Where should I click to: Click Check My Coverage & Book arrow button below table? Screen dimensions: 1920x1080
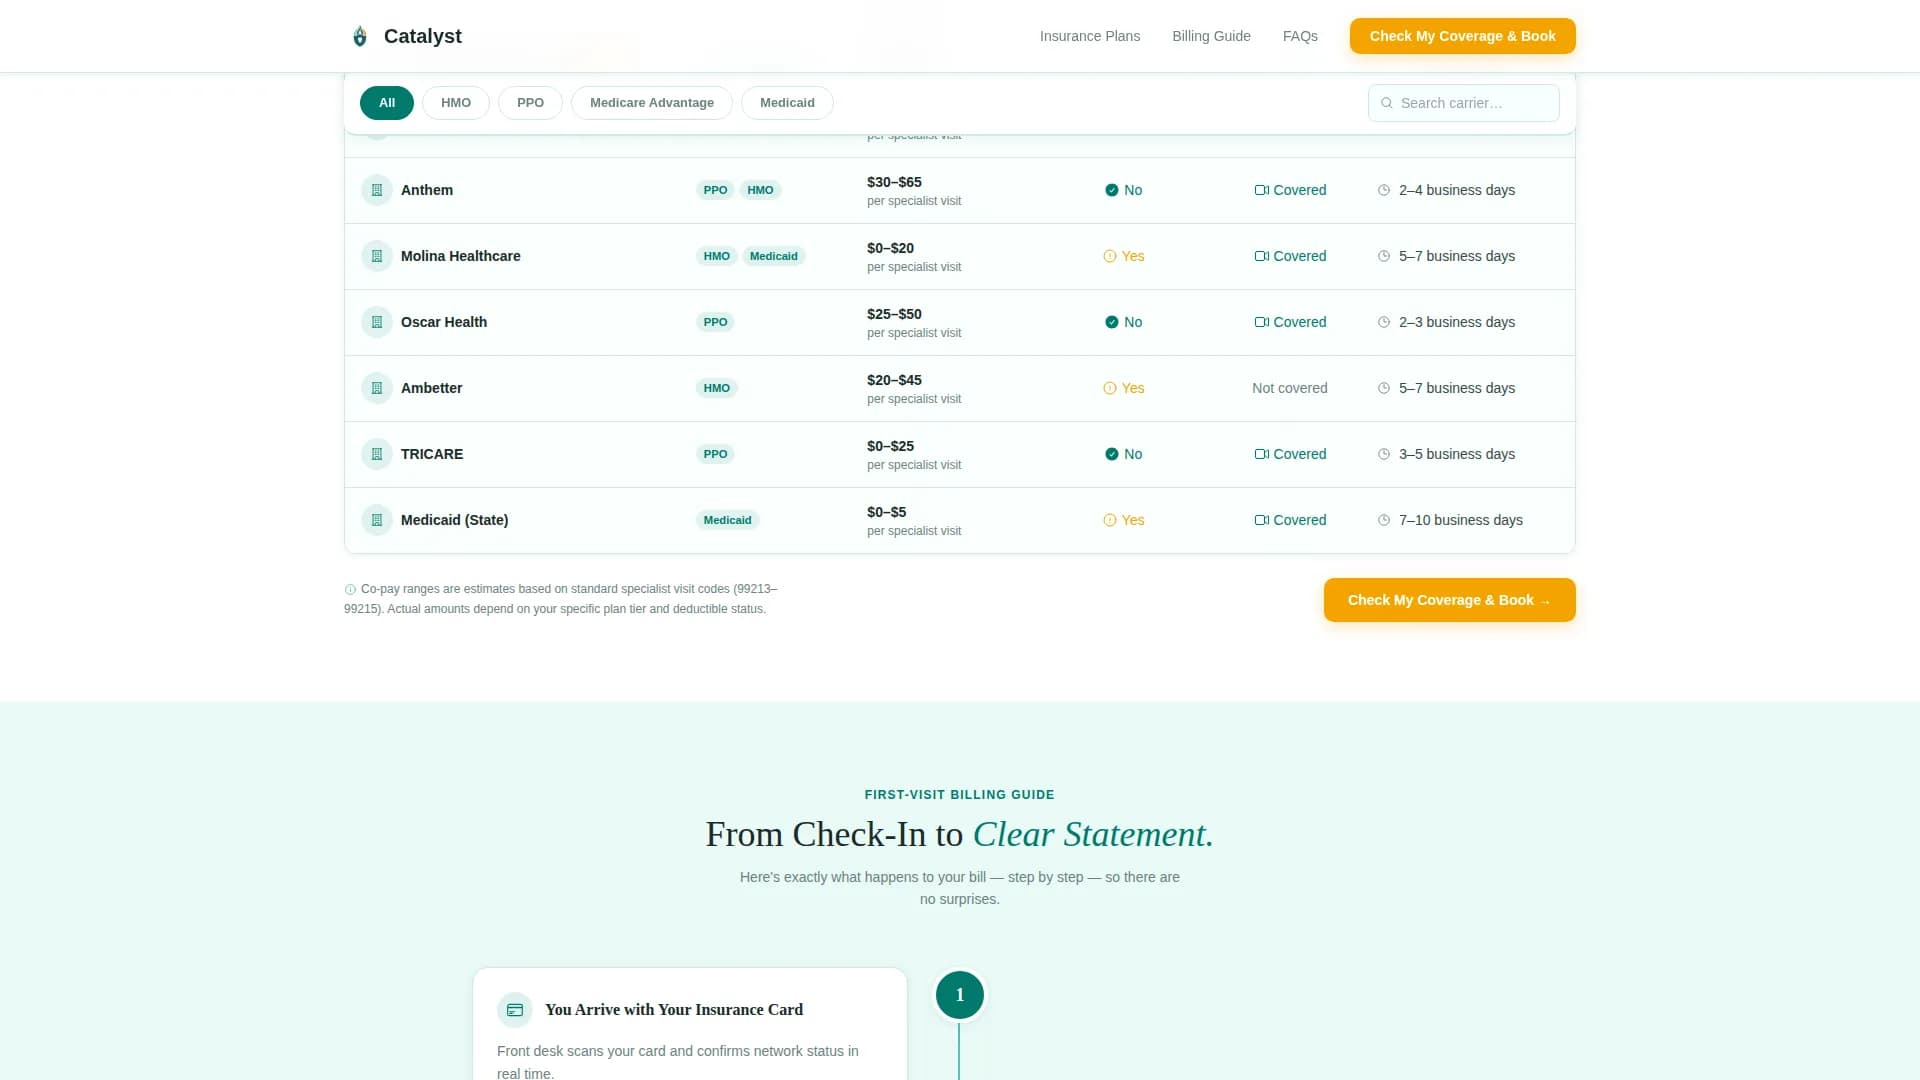tap(1449, 600)
